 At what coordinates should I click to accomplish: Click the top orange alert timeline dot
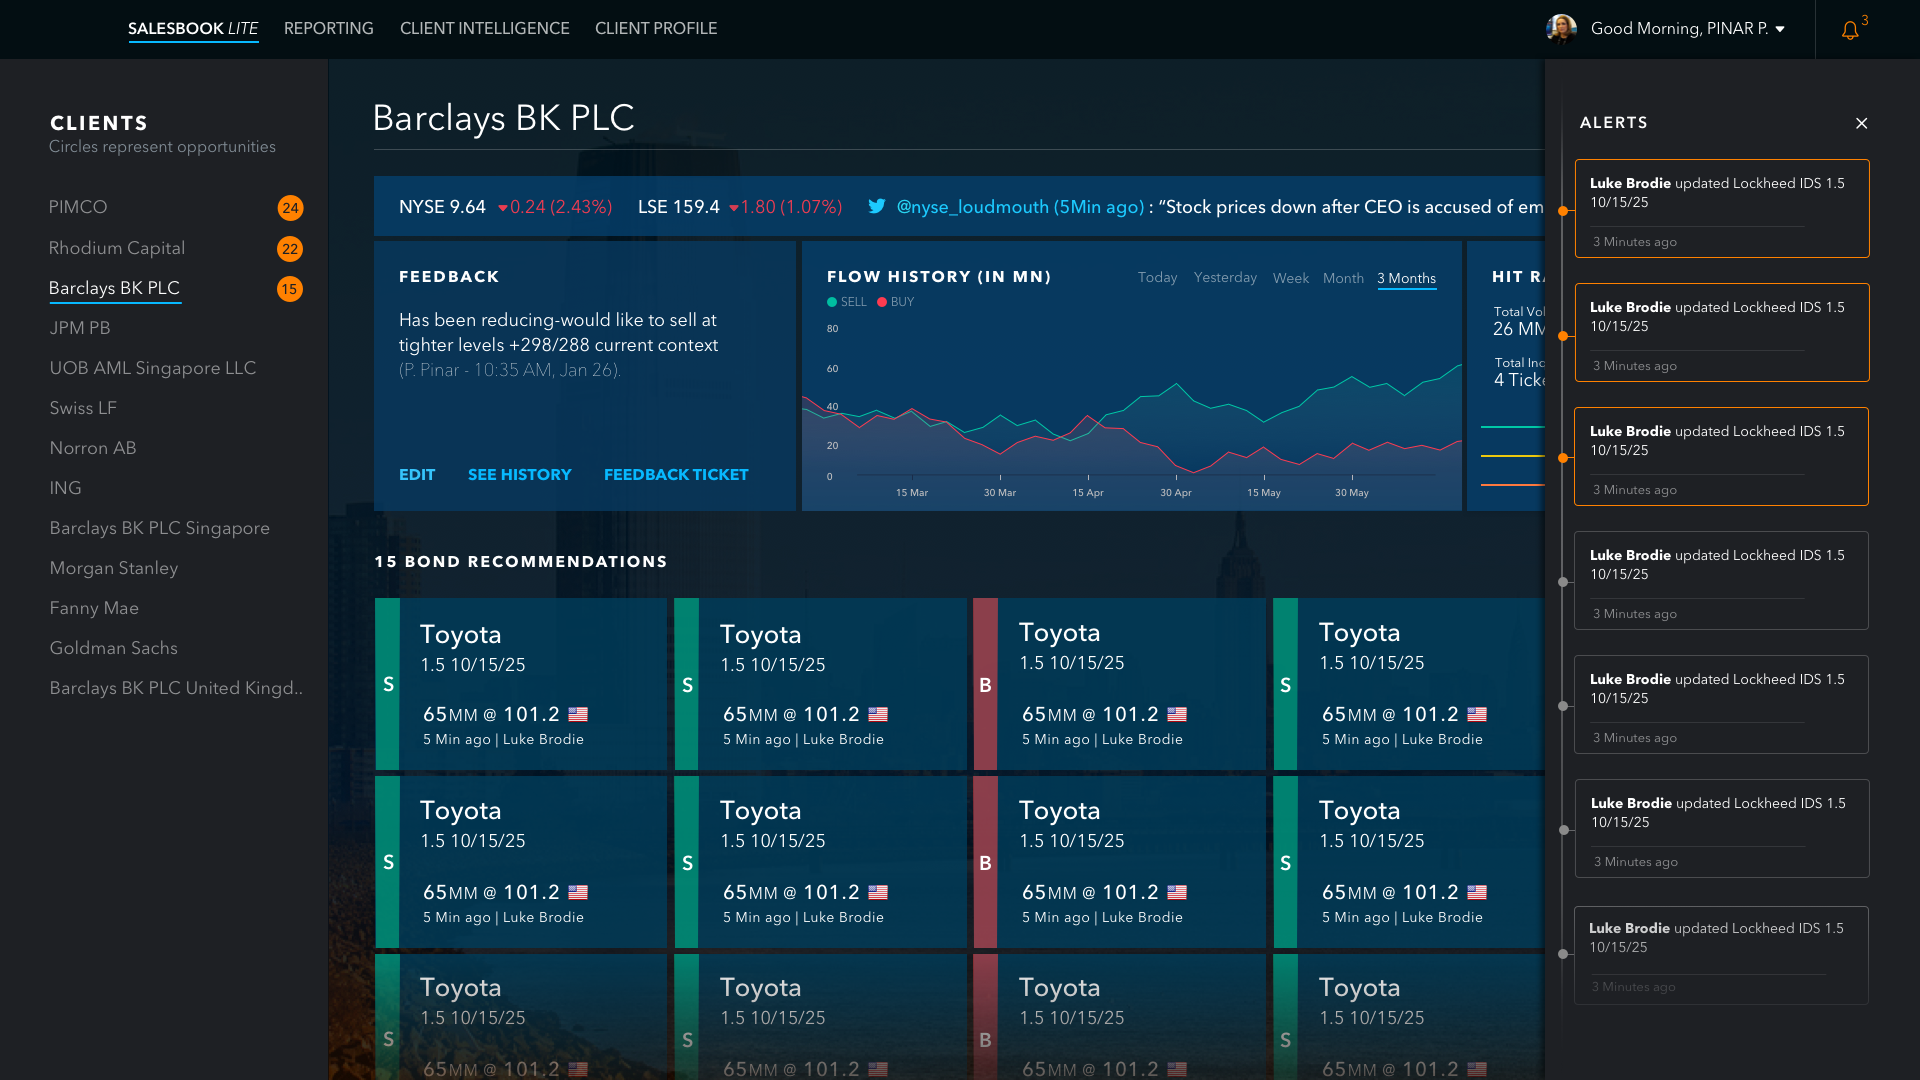(1563, 211)
